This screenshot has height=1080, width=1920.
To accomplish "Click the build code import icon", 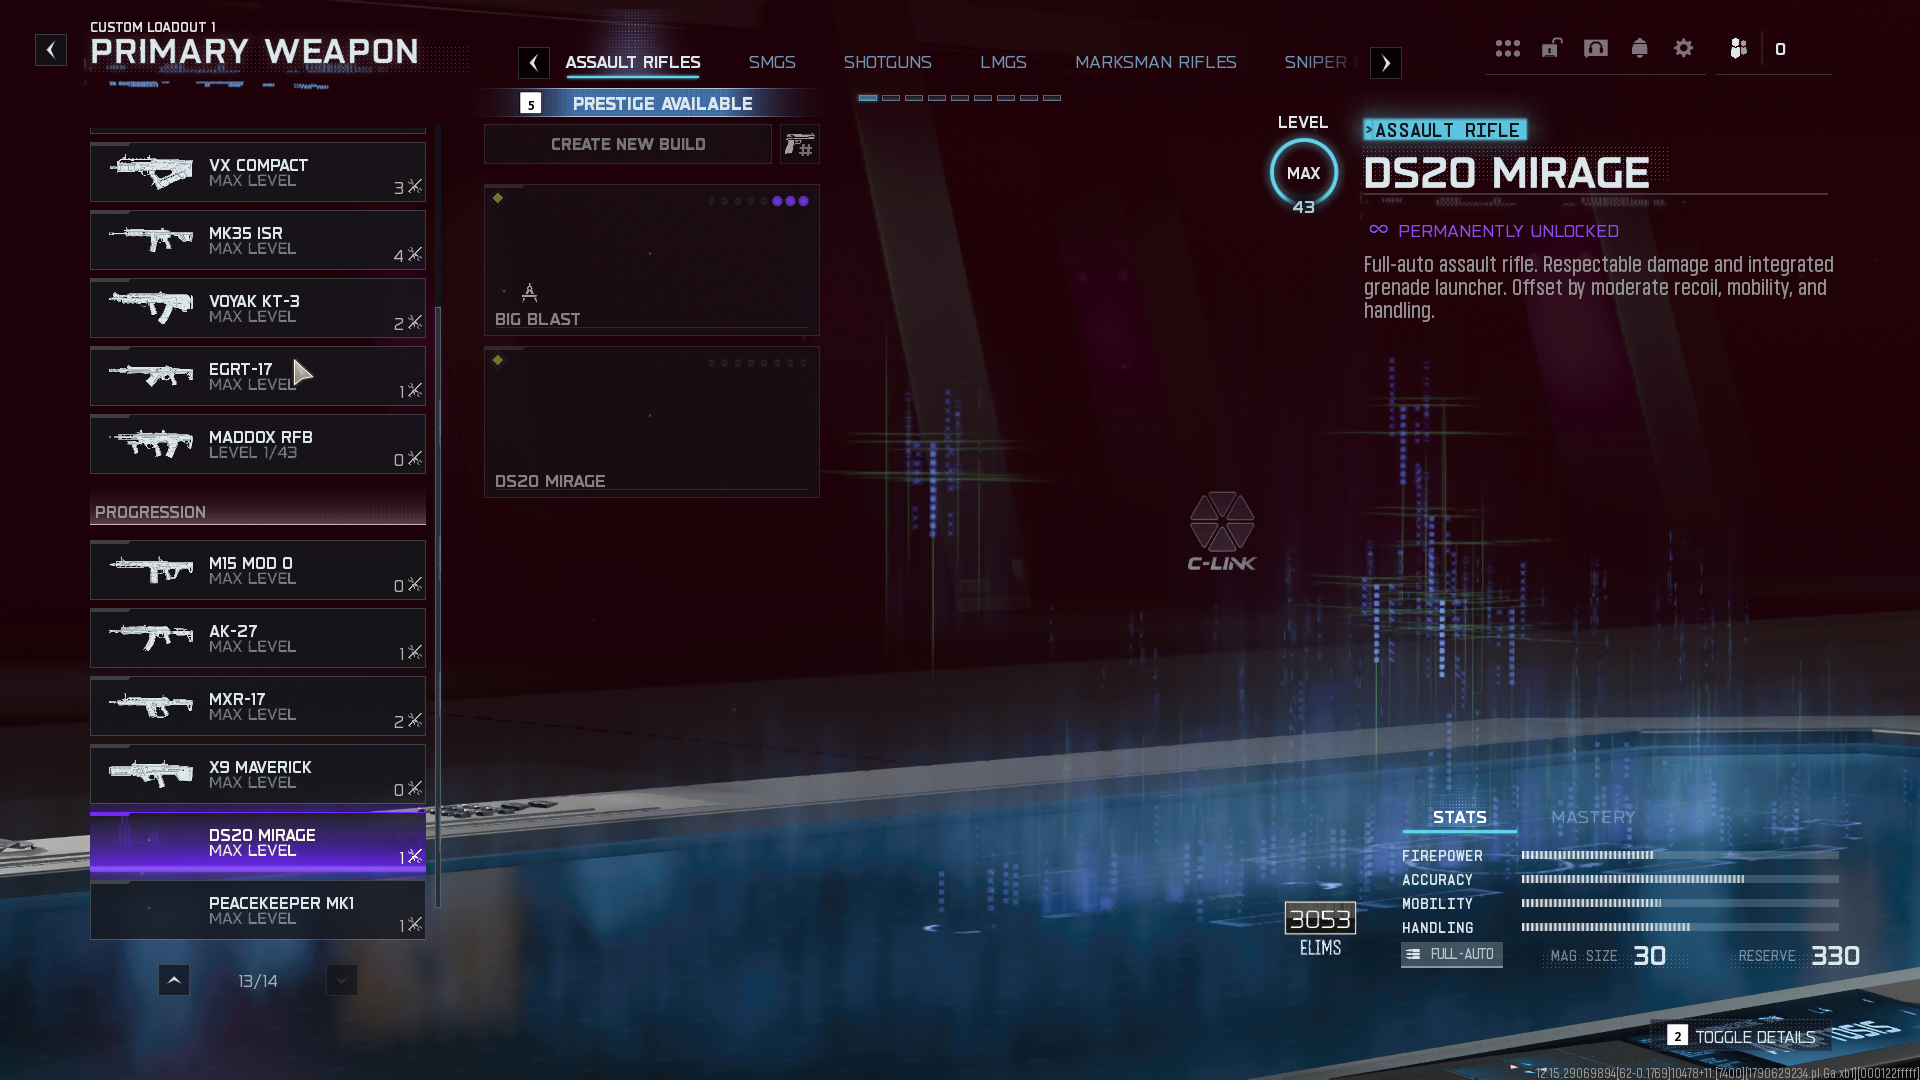I will click(x=799, y=145).
